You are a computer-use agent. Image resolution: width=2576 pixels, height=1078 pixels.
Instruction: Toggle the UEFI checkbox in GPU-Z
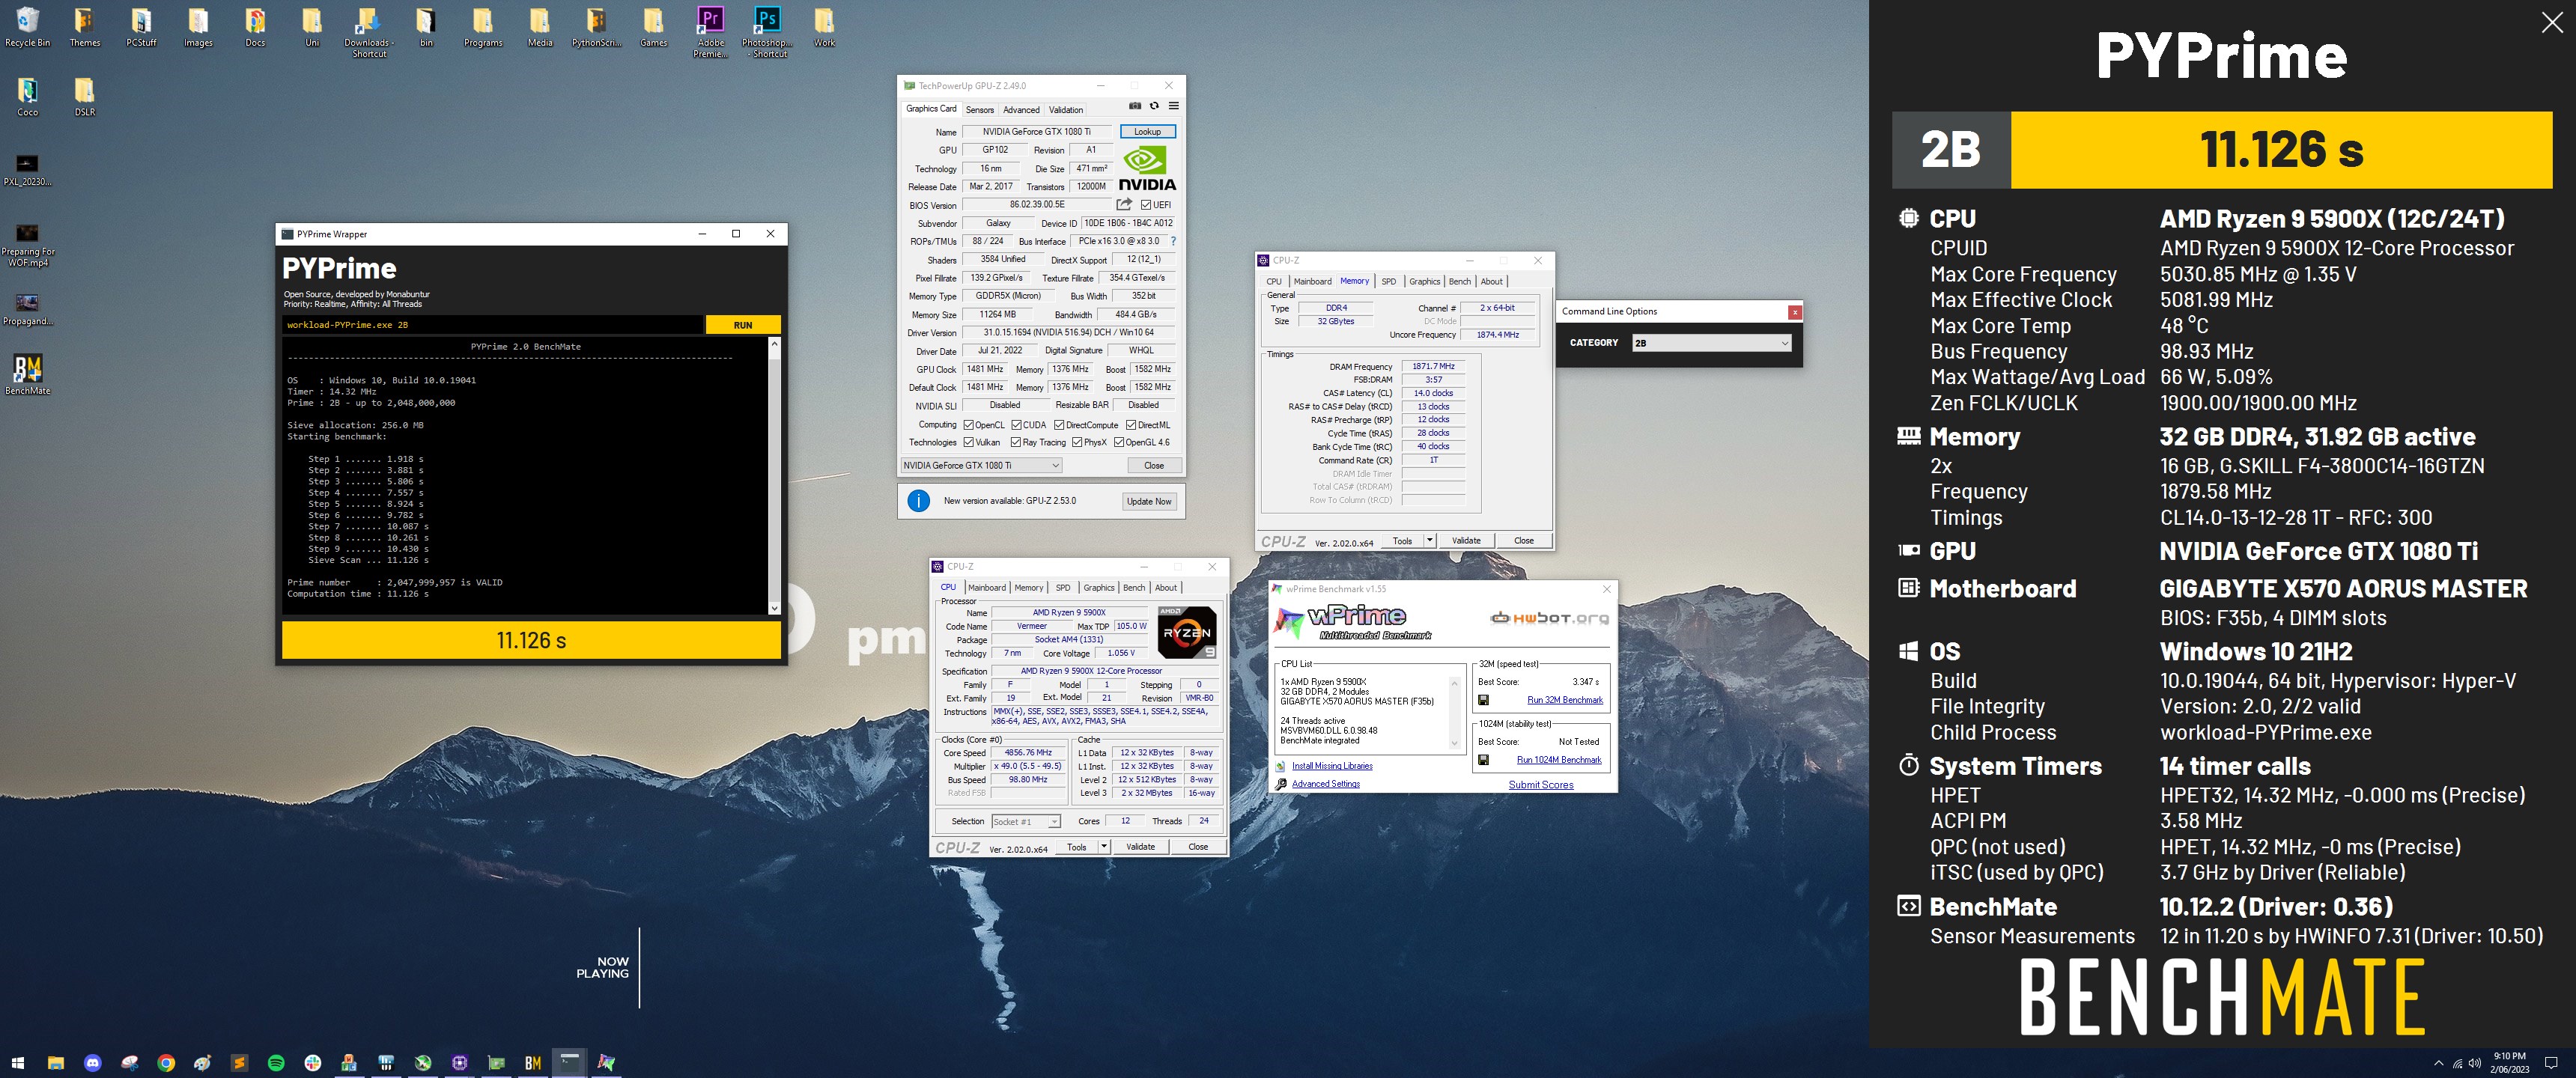pyautogui.click(x=1146, y=205)
